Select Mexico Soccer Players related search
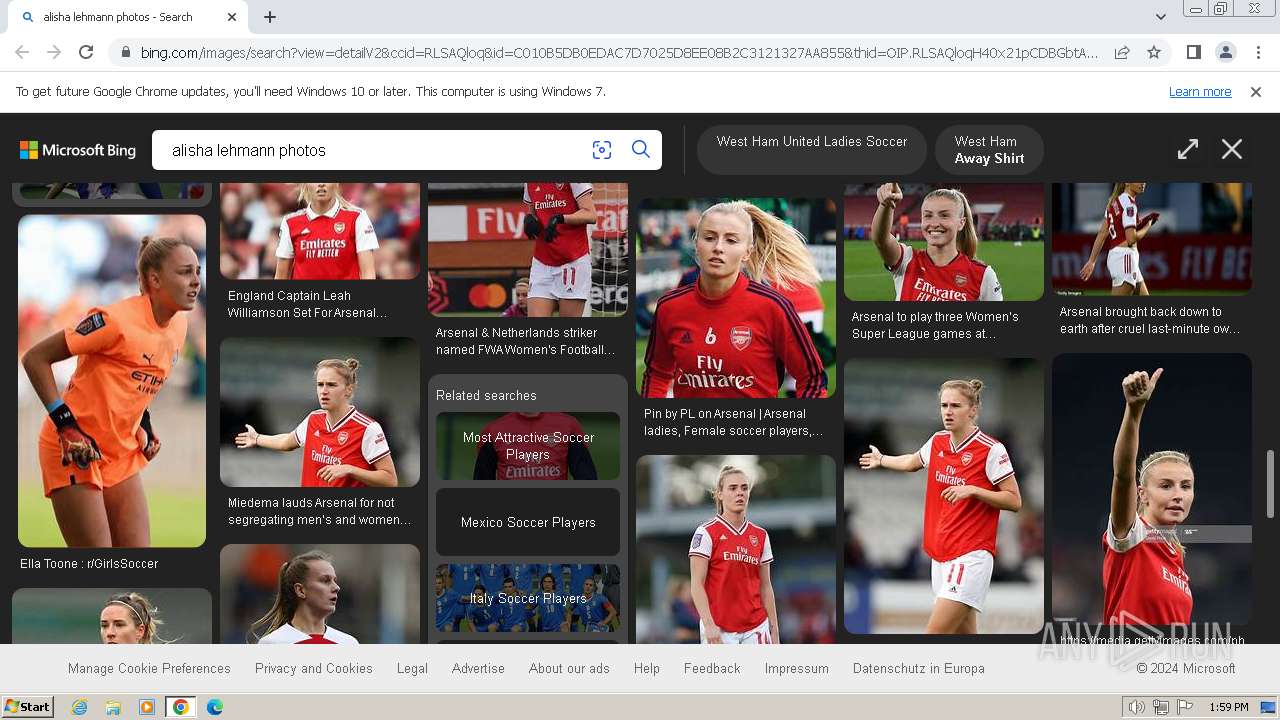This screenshot has height=720, width=1280. 528,522
